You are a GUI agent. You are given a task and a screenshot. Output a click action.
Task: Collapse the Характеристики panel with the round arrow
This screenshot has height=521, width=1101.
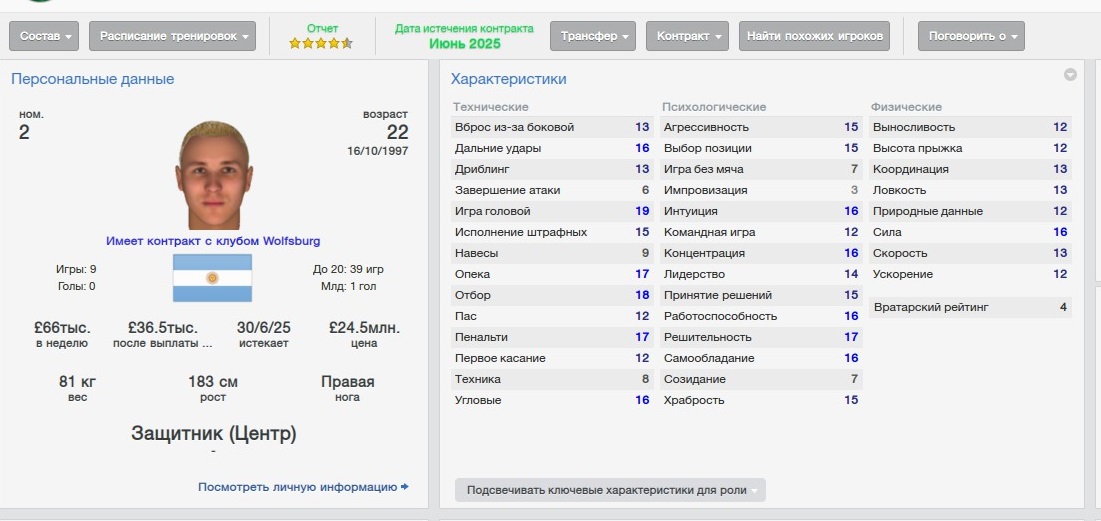tap(1070, 75)
